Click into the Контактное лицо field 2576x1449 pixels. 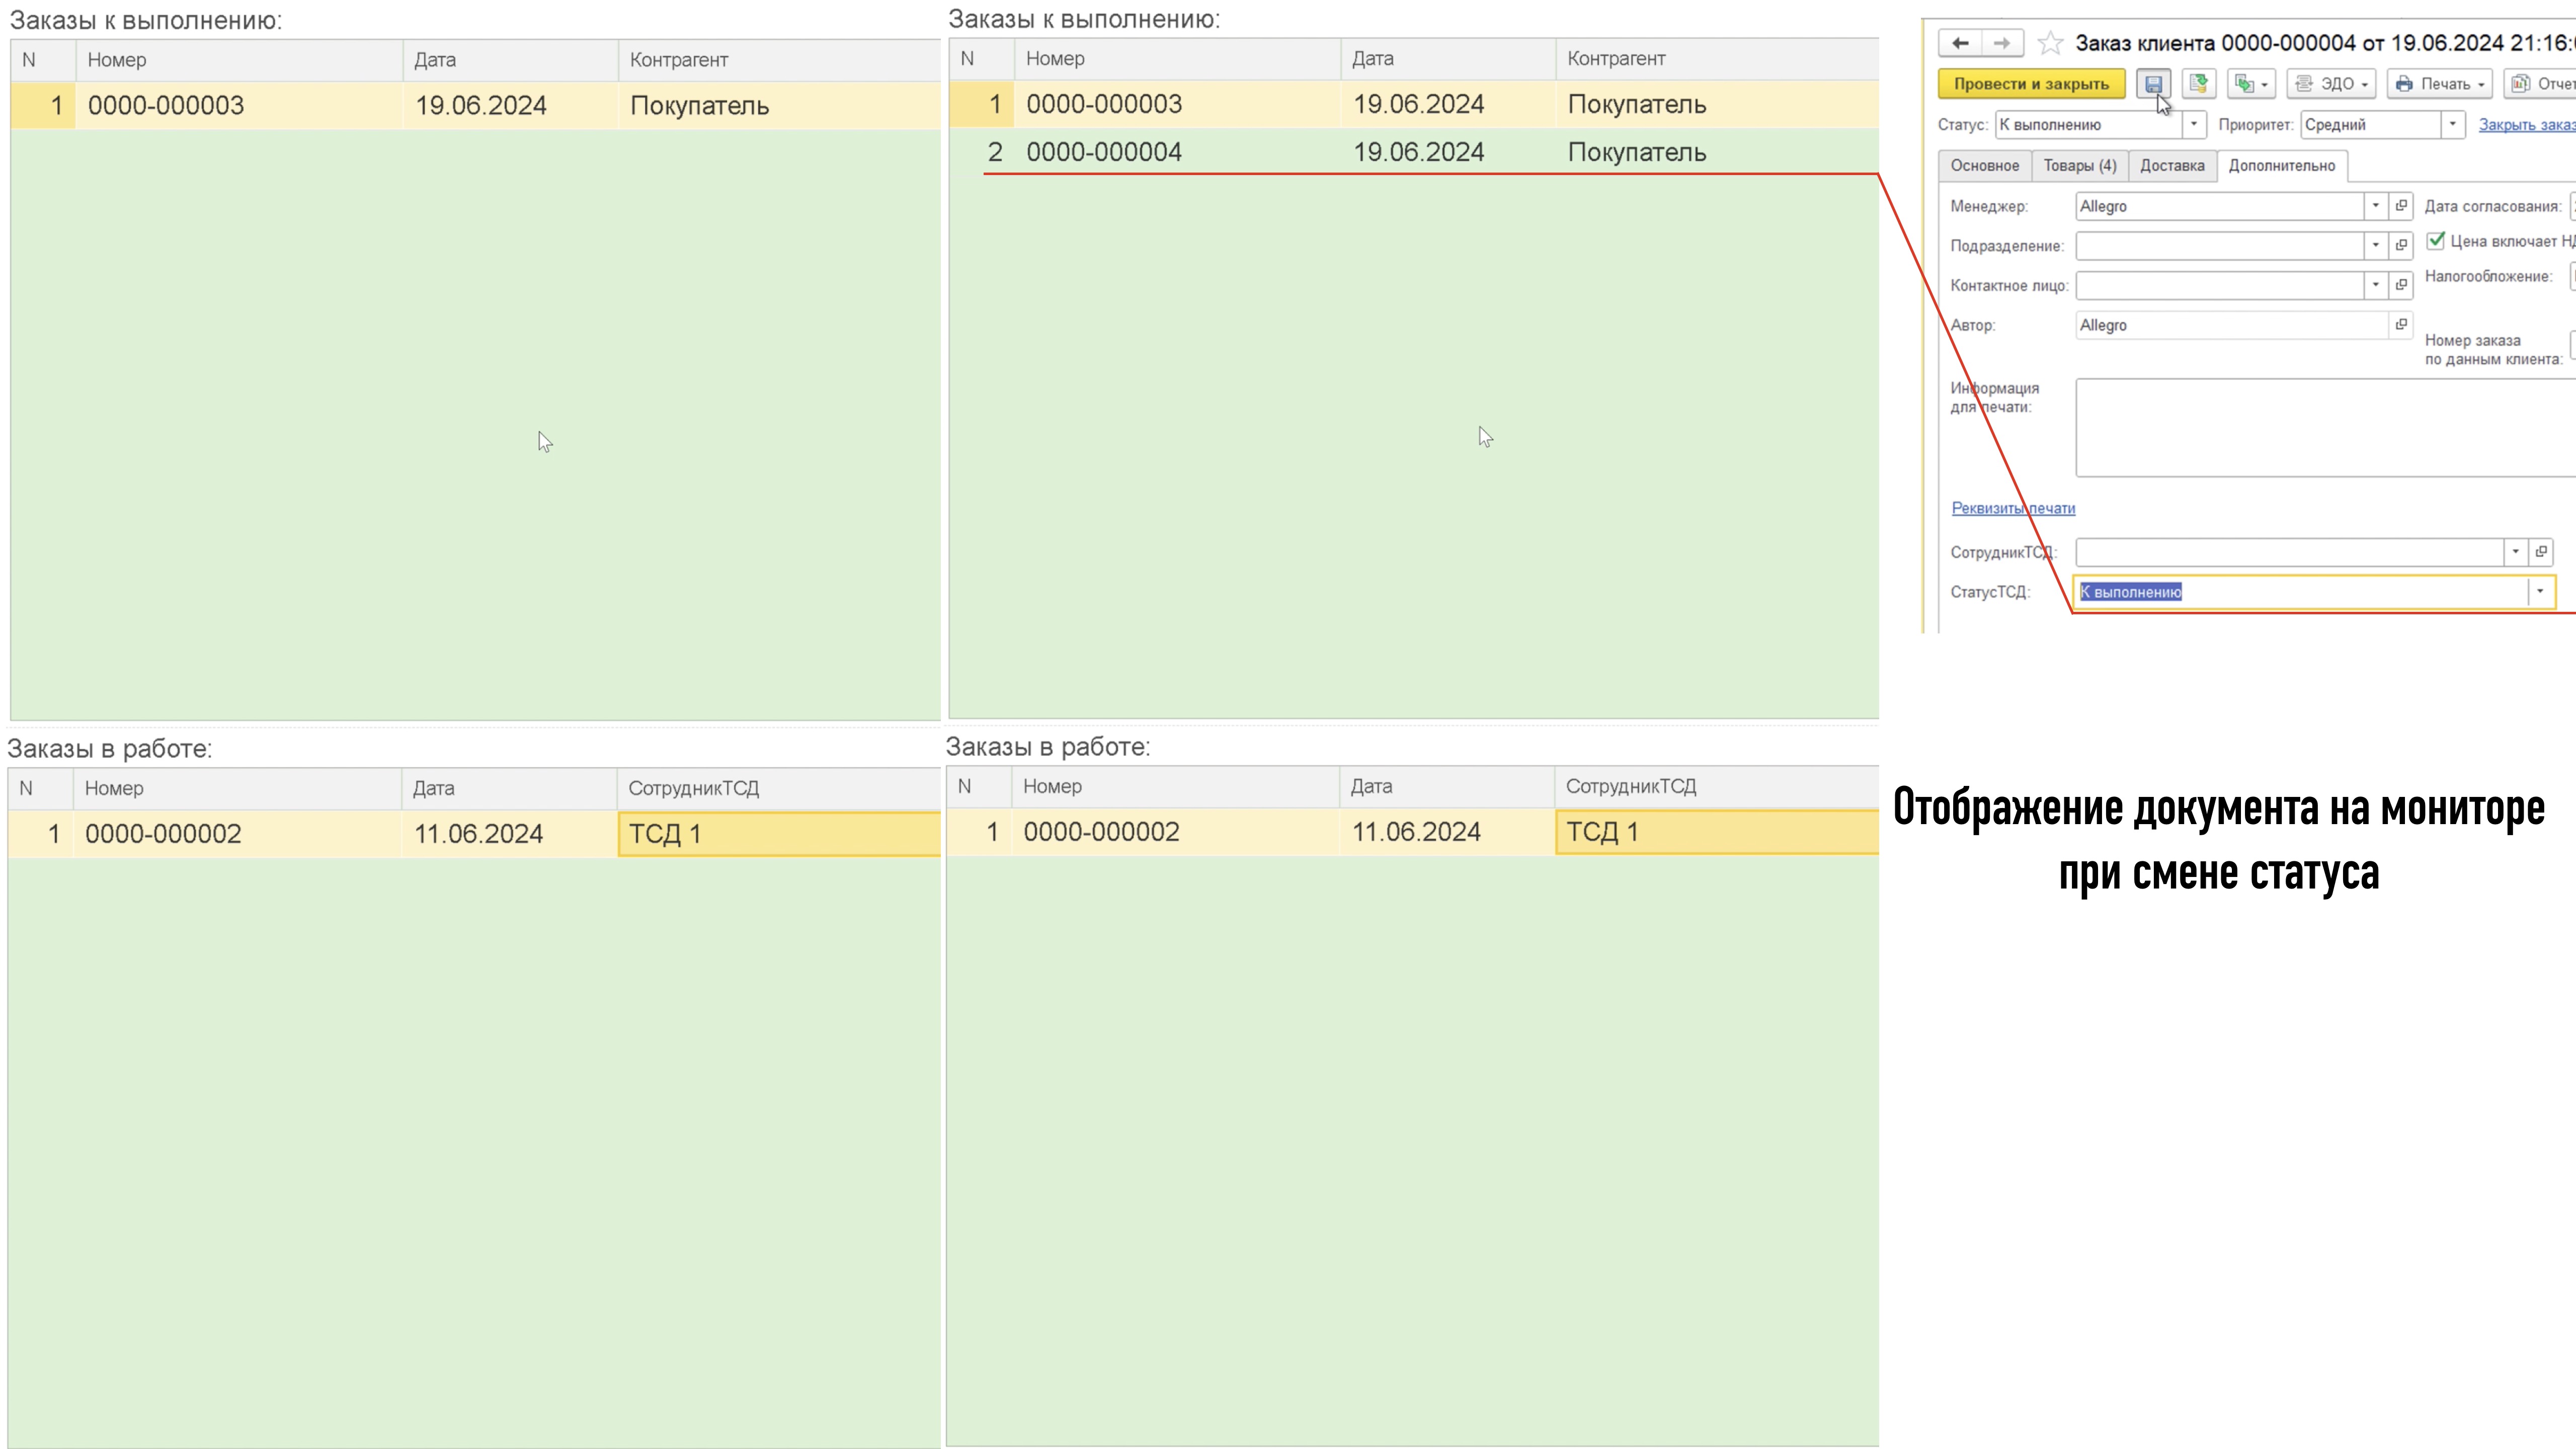coord(2219,285)
